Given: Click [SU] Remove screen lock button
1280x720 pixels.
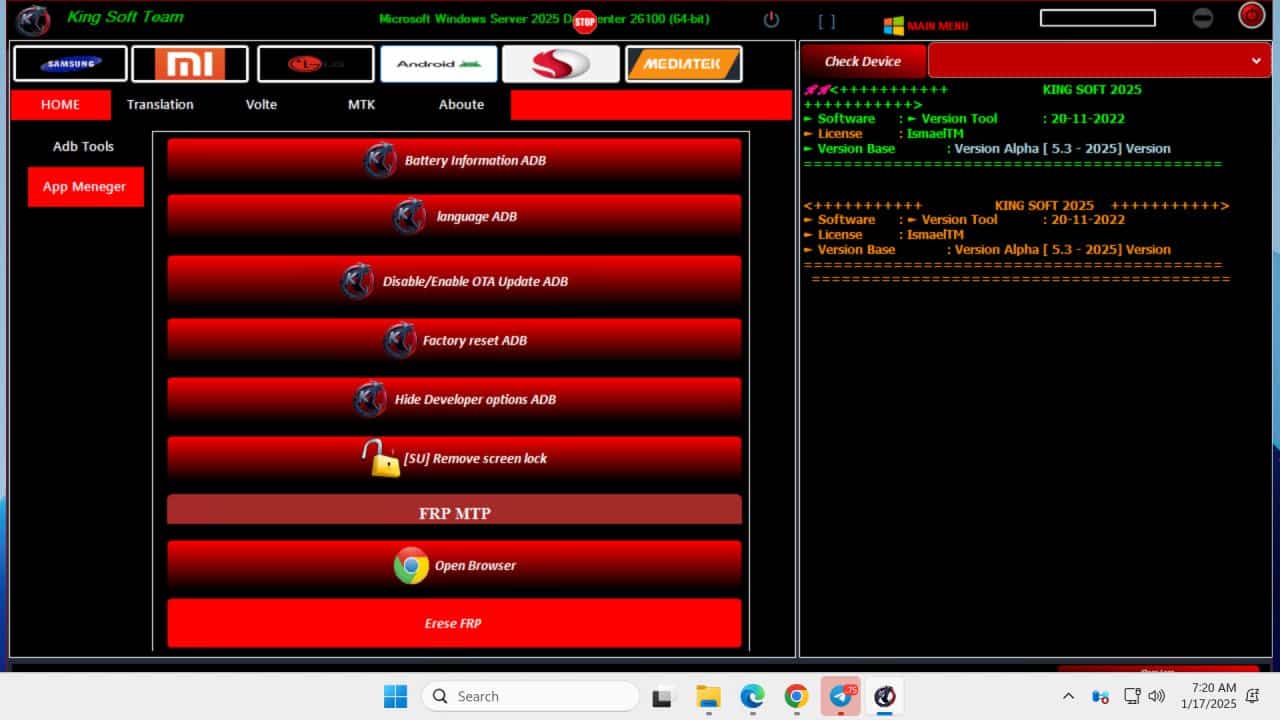Looking at the screenshot, I should (x=454, y=458).
